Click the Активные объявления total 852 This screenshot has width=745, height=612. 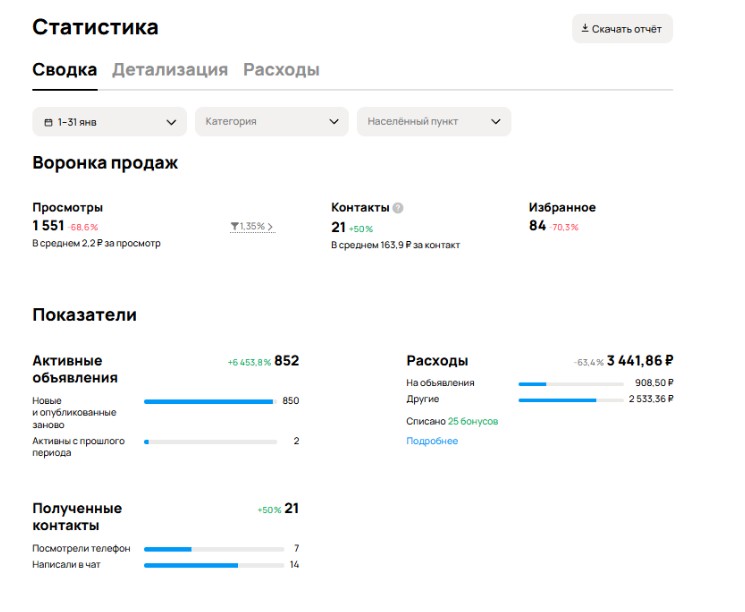pos(287,361)
